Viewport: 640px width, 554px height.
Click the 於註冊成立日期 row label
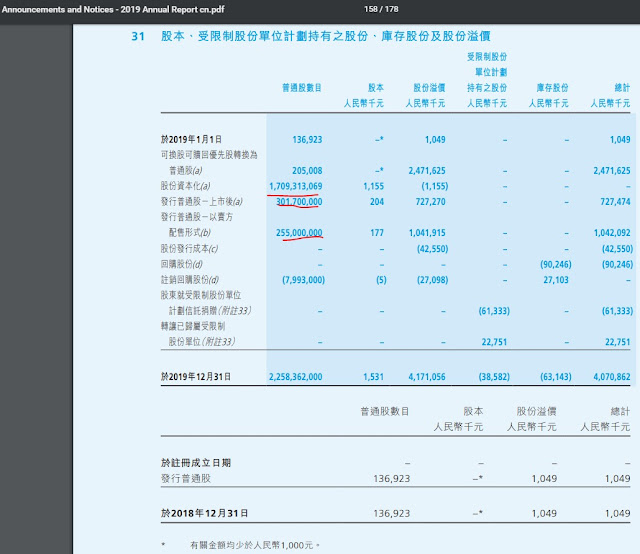click(196, 463)
